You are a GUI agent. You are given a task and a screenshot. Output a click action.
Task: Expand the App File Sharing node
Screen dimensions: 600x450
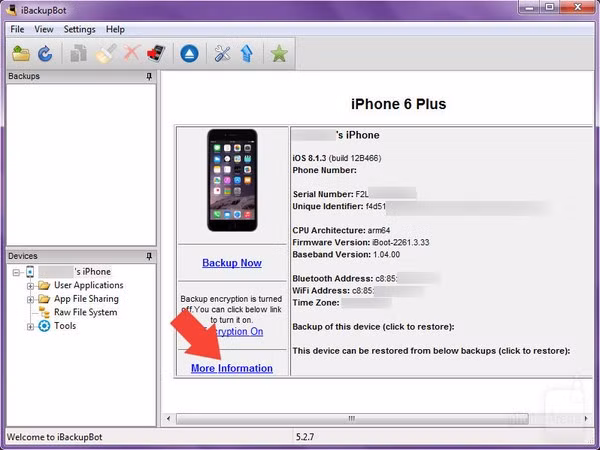point(30,299)
